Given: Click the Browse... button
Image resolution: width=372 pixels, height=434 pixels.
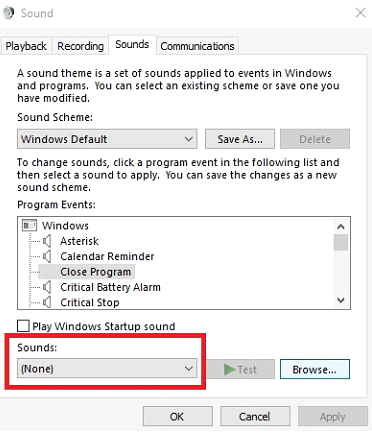Looking at the screenshot, I should tap(315, 369).
